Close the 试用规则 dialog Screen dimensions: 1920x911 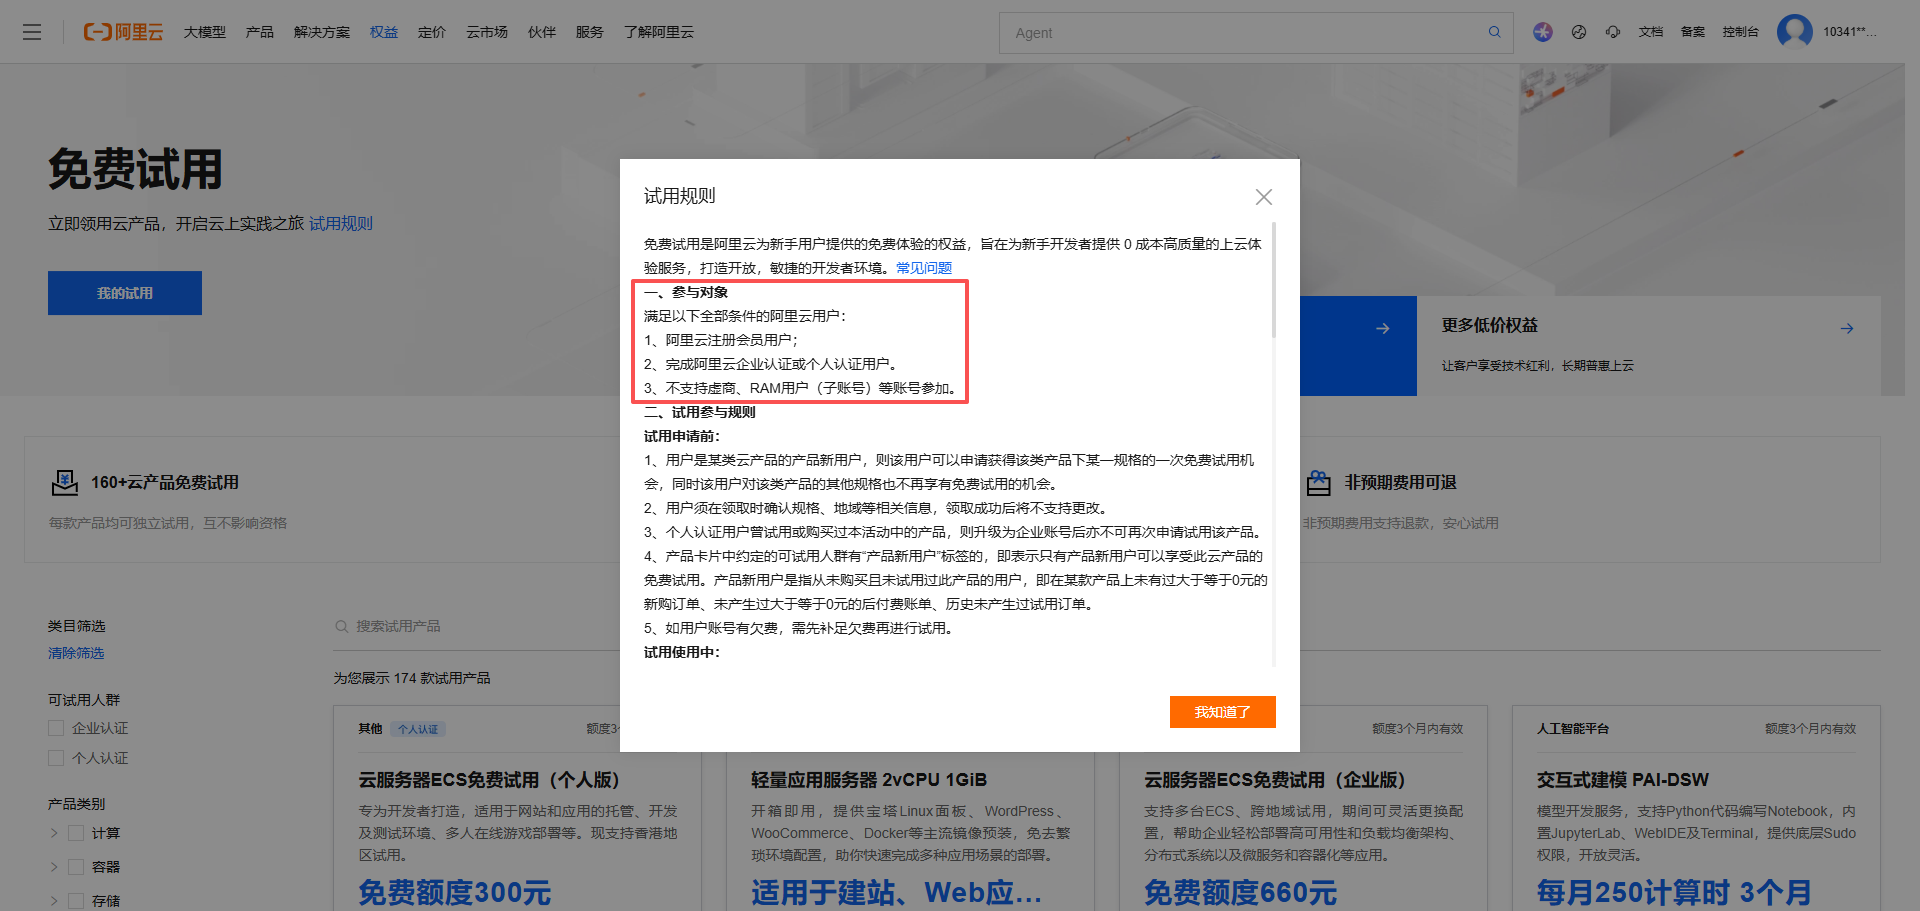[1264, 197]
